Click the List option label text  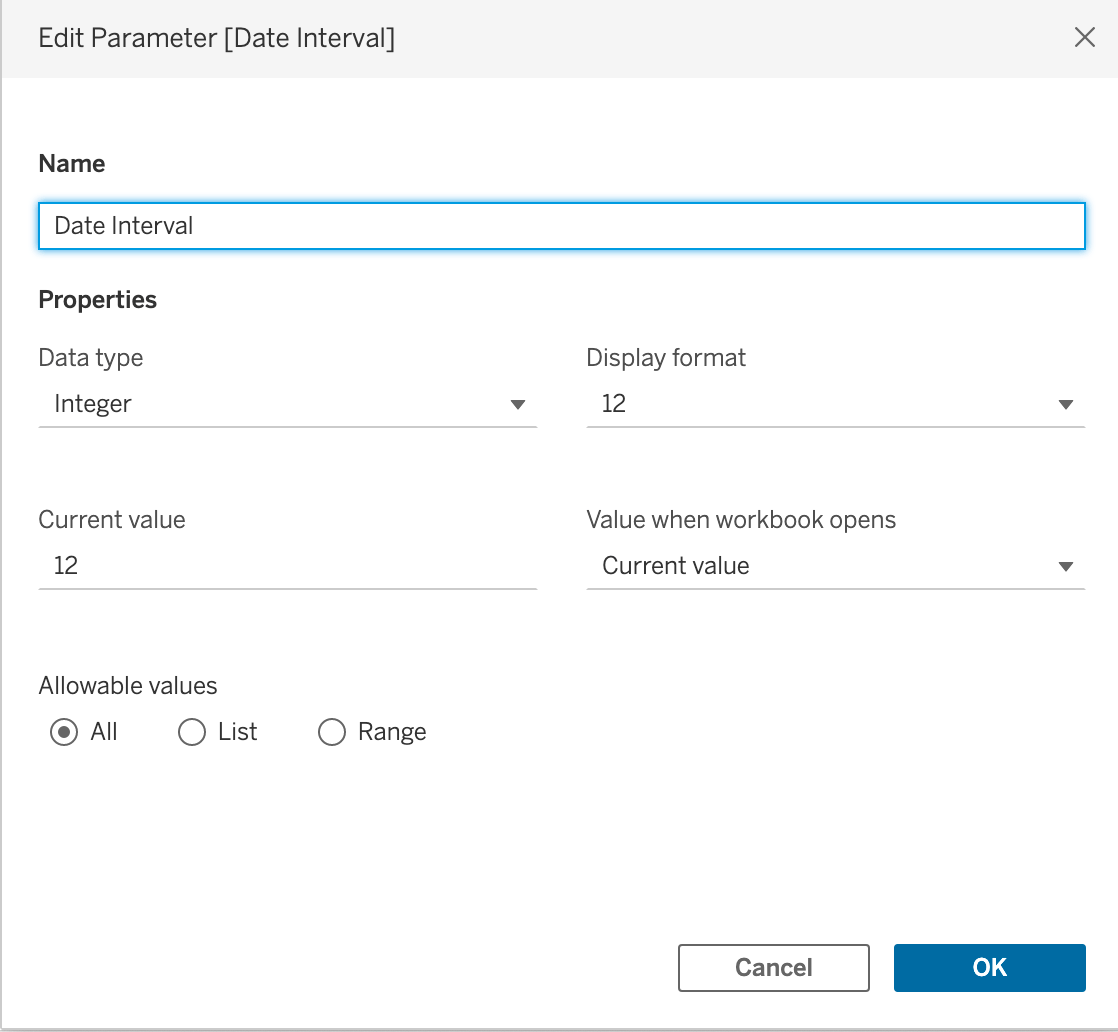[237, 732]
